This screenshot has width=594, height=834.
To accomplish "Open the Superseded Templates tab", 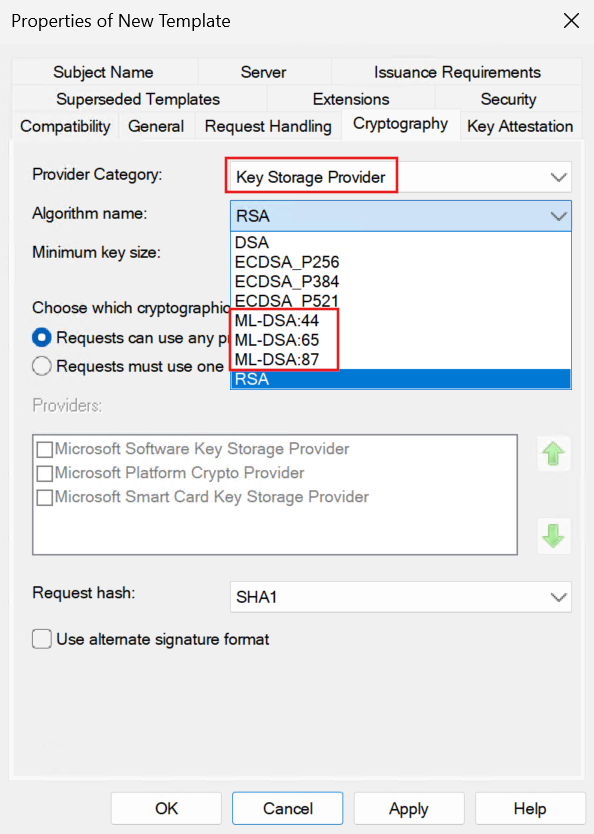I will coord(138,99).
